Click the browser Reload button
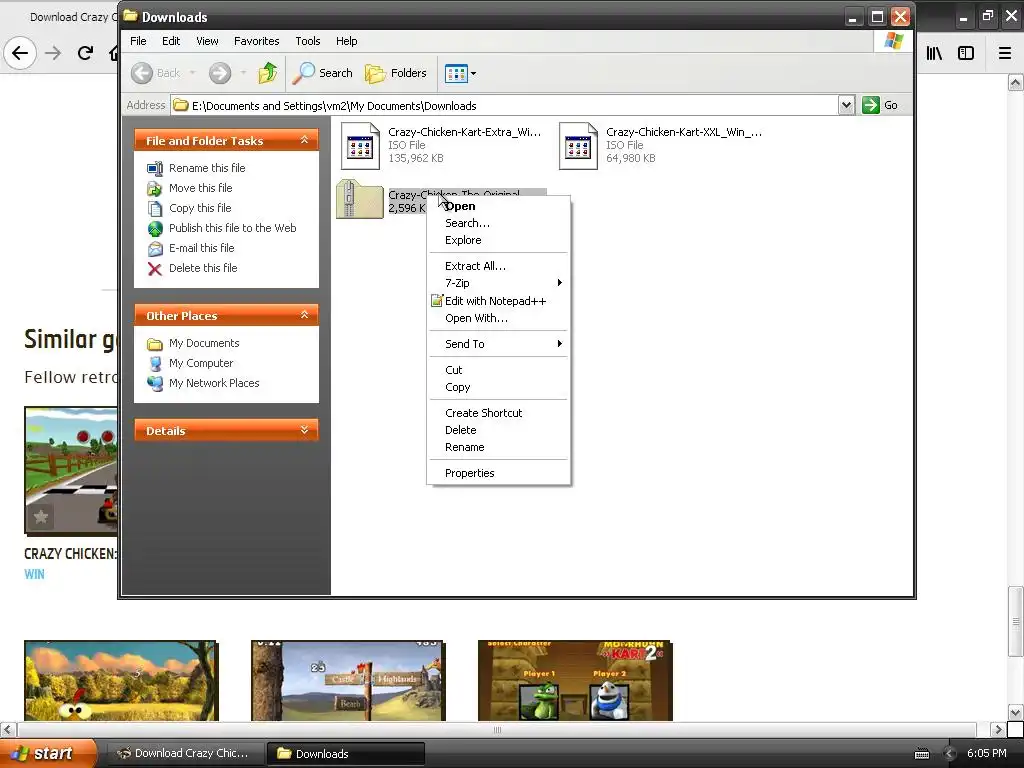 click(x=85, y=53)
